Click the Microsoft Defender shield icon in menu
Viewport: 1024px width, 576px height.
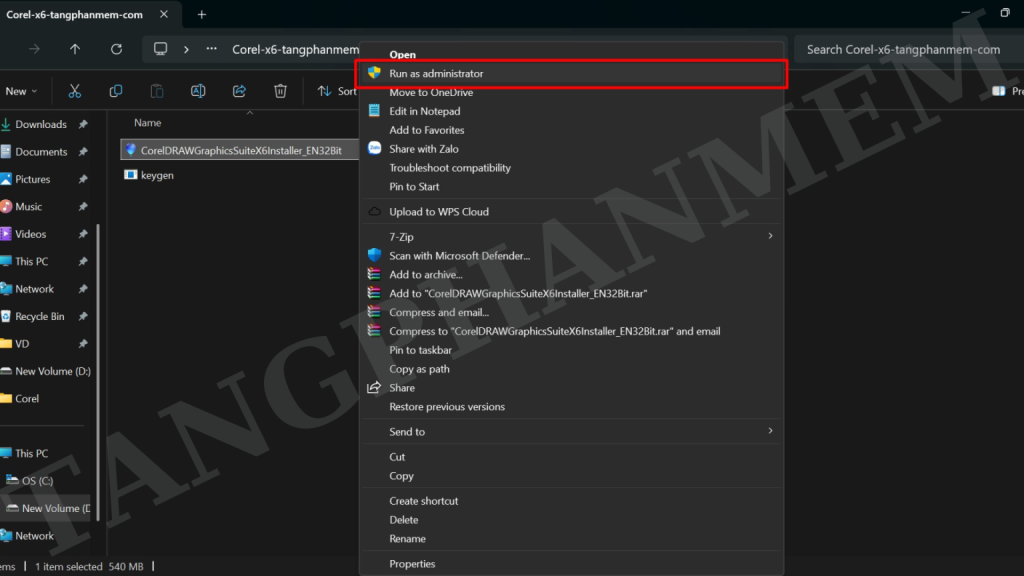click(x=375, y=256)
